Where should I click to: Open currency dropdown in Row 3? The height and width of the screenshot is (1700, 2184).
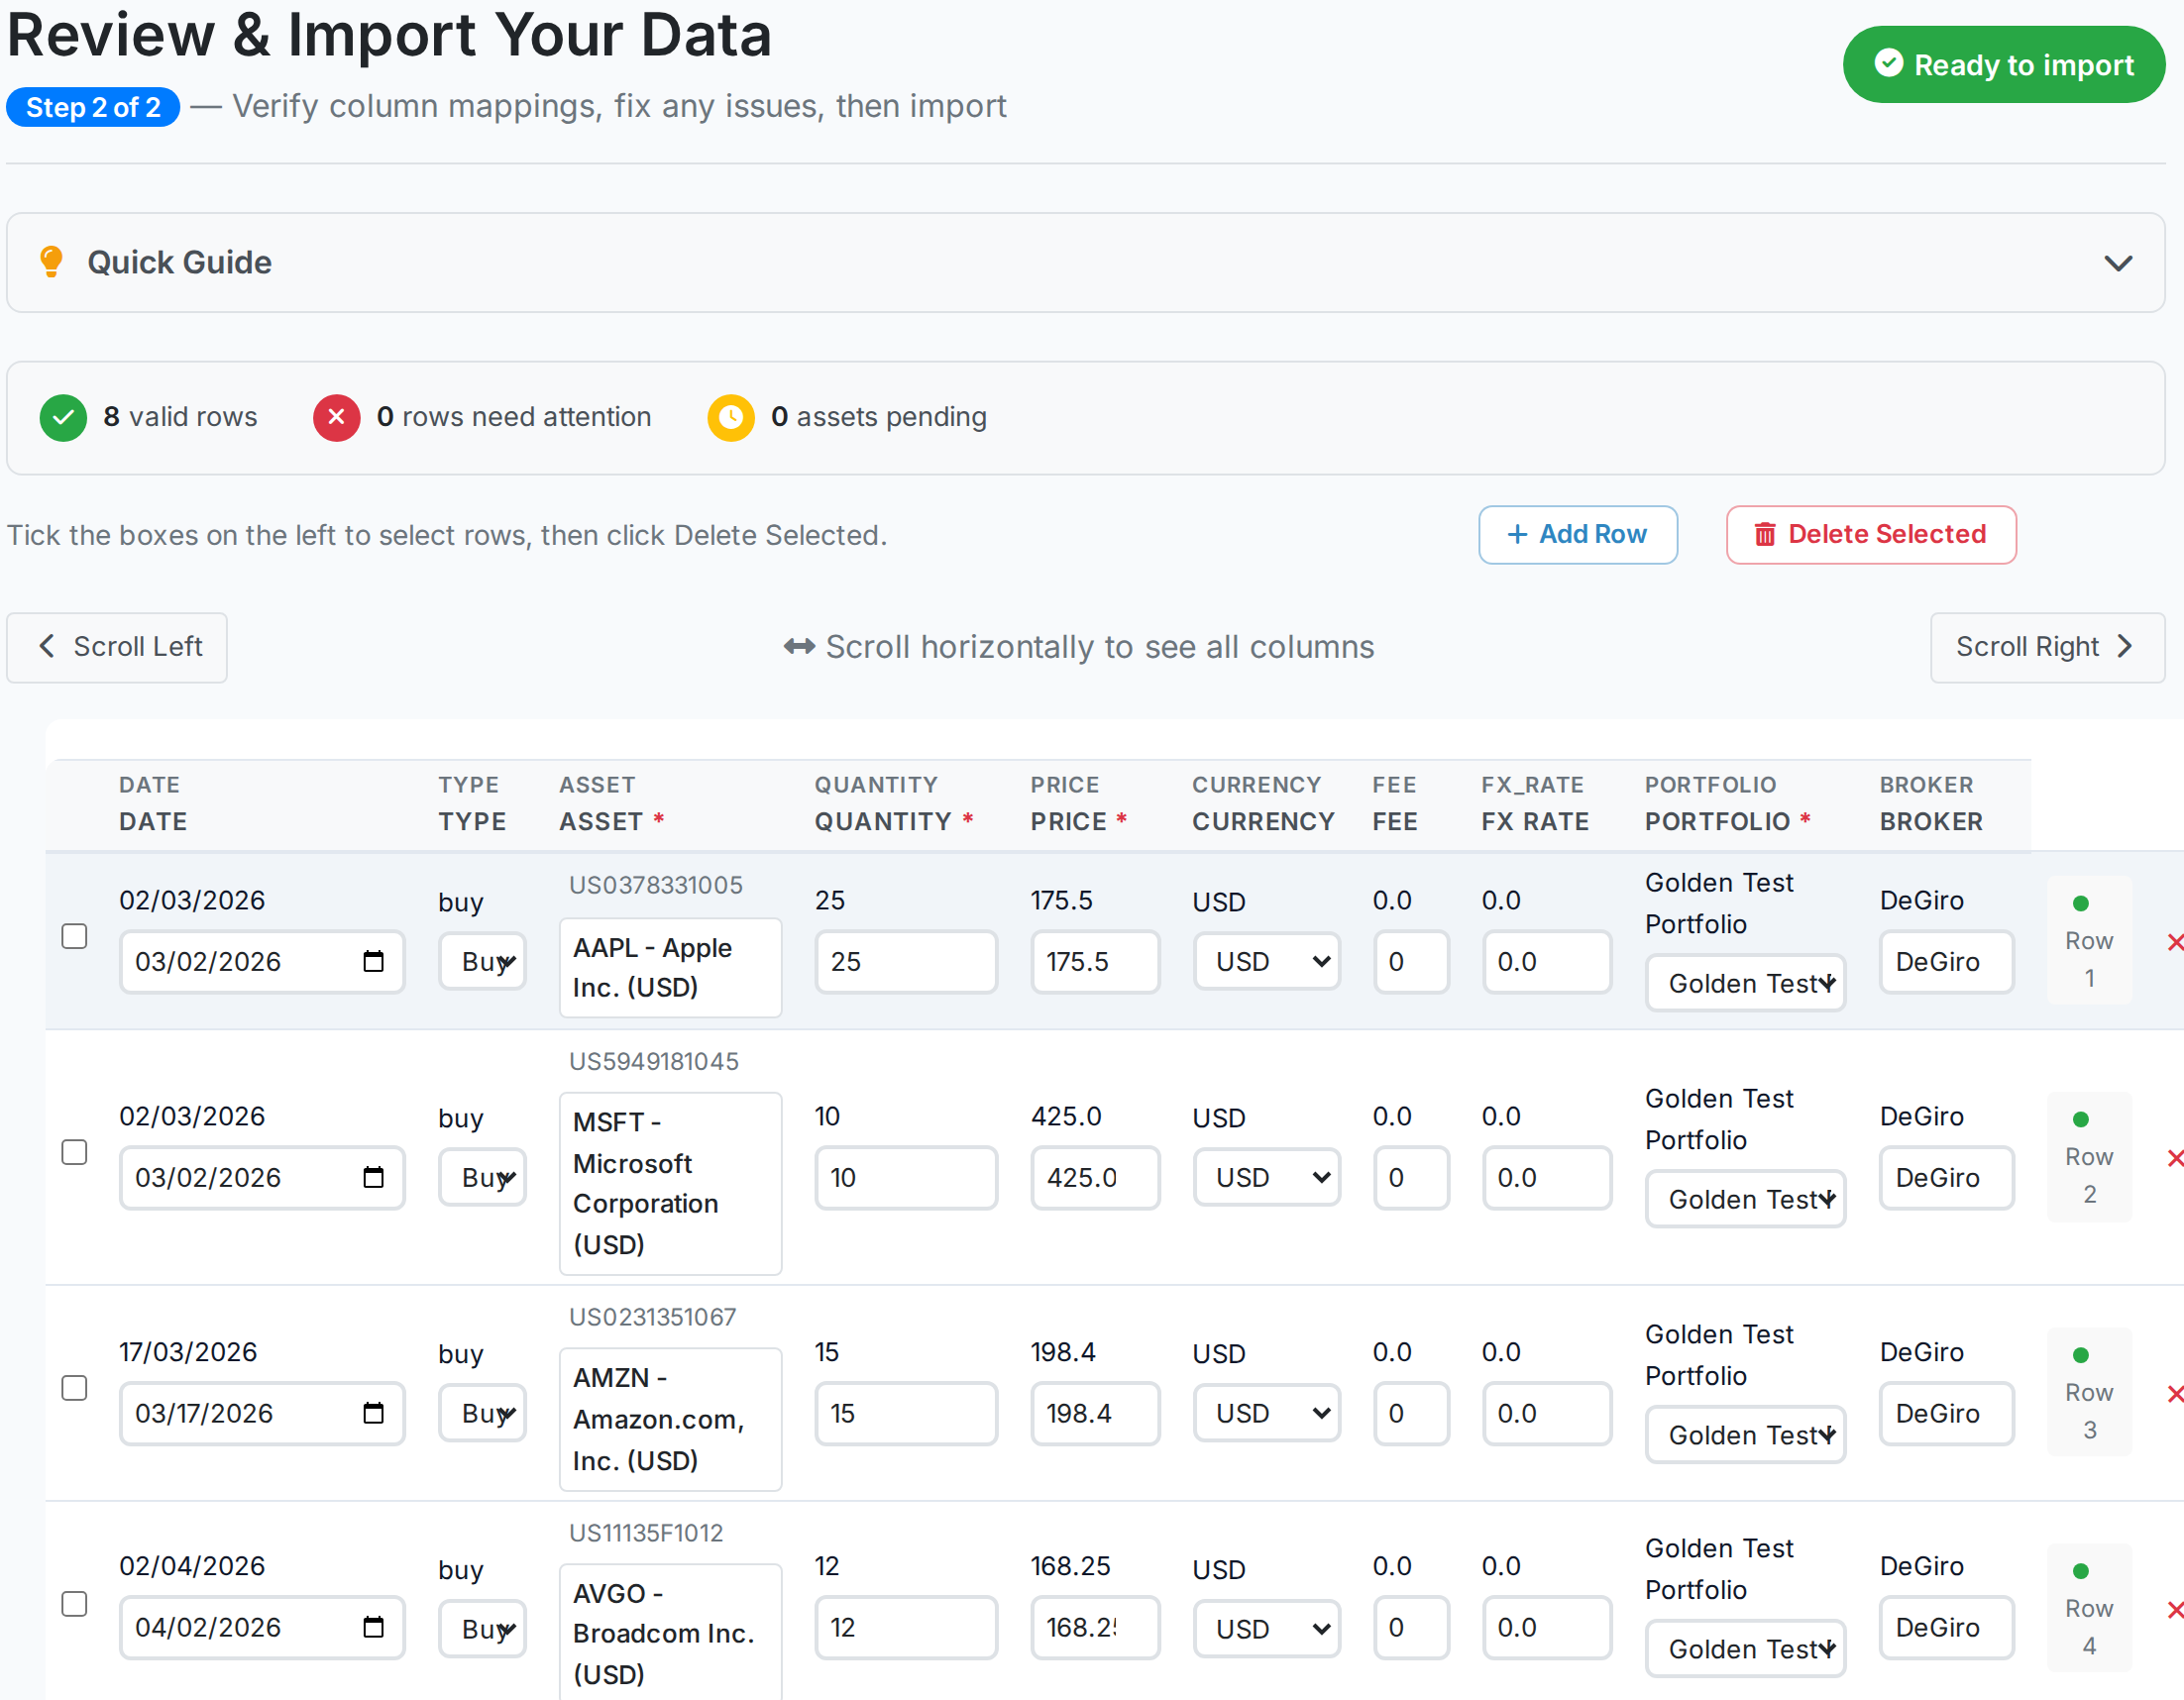click(1266, 1414)
